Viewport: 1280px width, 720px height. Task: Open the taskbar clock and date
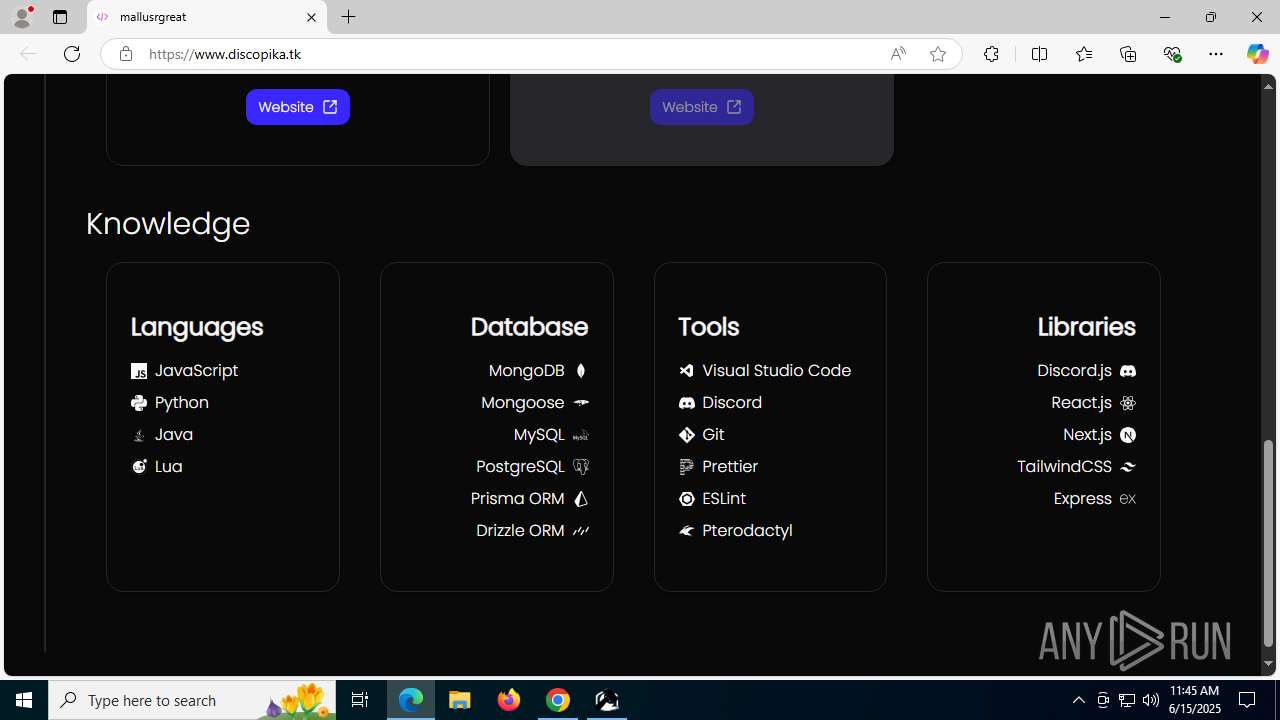(1196, 700)
